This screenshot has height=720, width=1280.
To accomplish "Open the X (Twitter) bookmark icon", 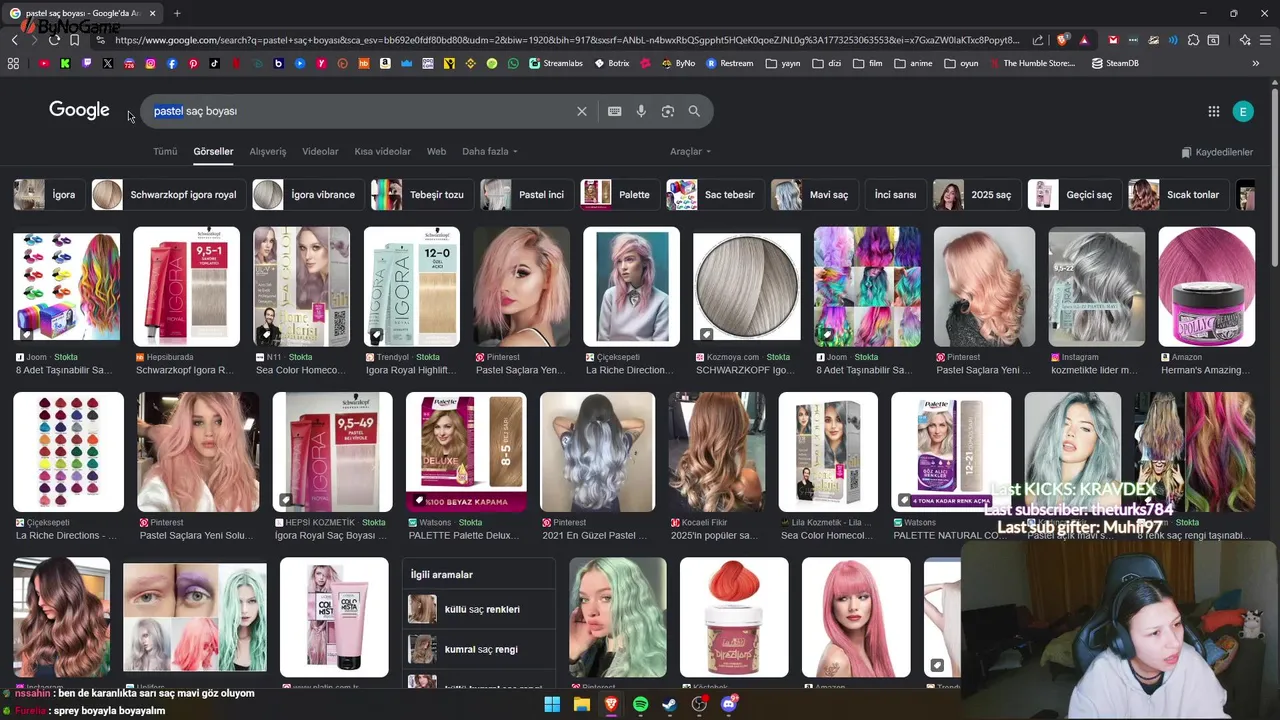I will click(108, 63).
